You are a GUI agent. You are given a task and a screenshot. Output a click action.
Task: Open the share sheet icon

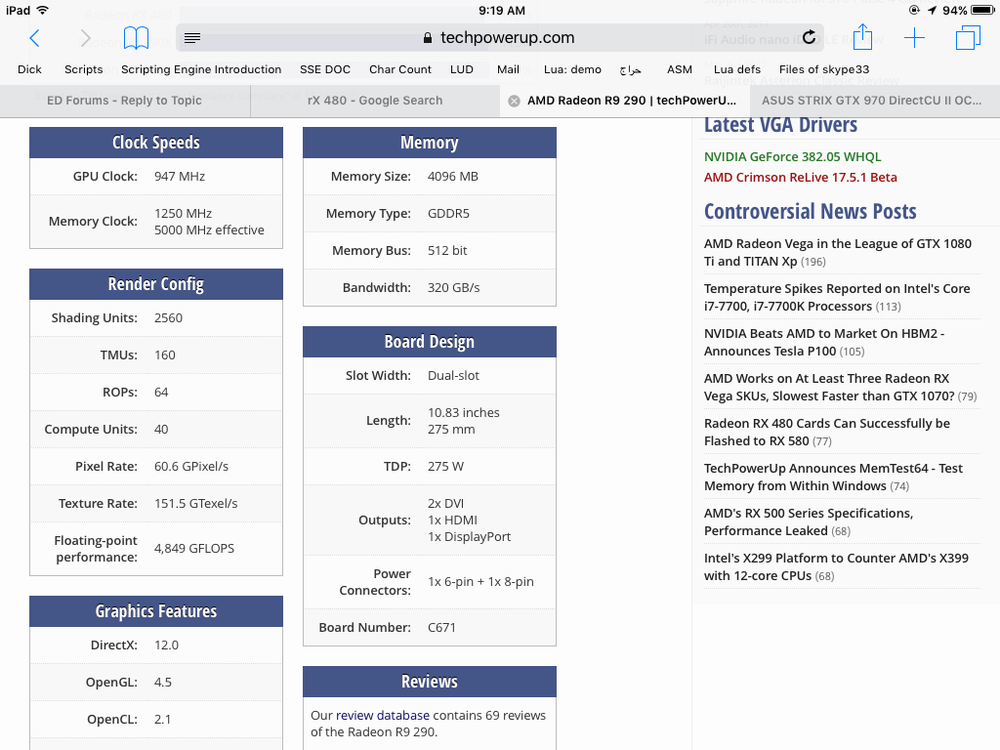click(862, 37)
